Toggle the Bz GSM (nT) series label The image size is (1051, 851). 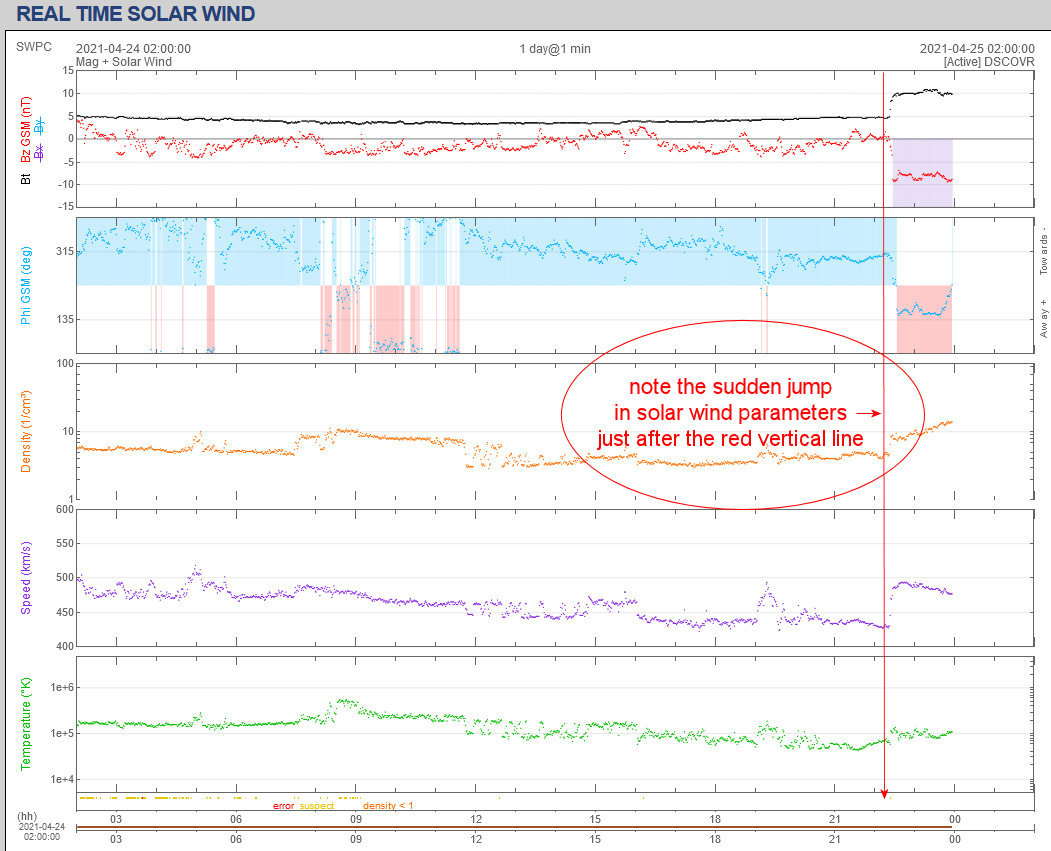tap(26, 130)
